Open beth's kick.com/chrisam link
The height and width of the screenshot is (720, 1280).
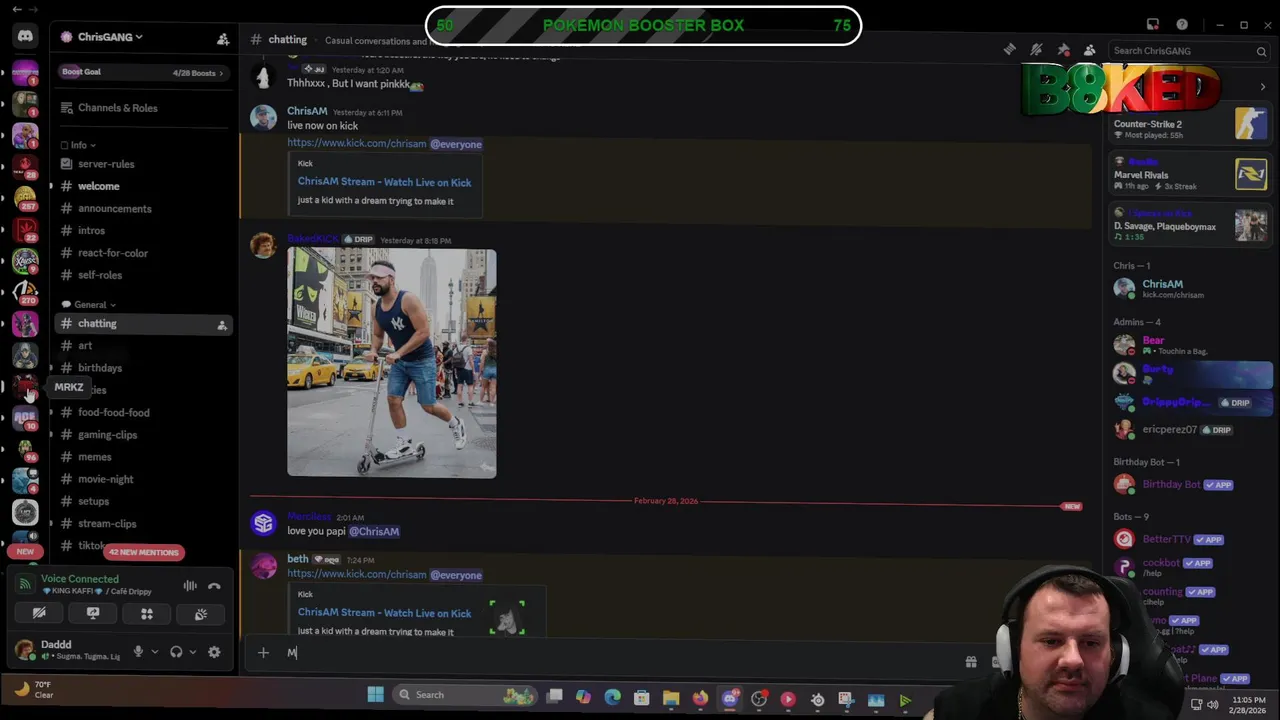coord(356,574)
